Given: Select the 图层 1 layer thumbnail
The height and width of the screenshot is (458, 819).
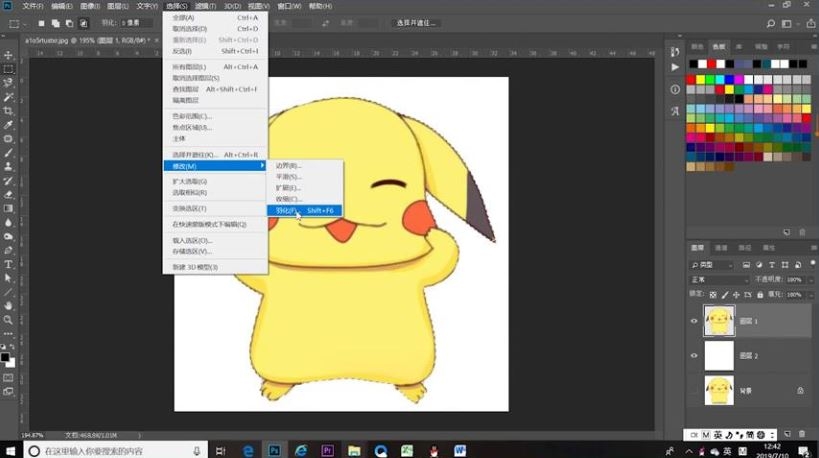Looking at the screenshot, I should click(x=719, y=321).
